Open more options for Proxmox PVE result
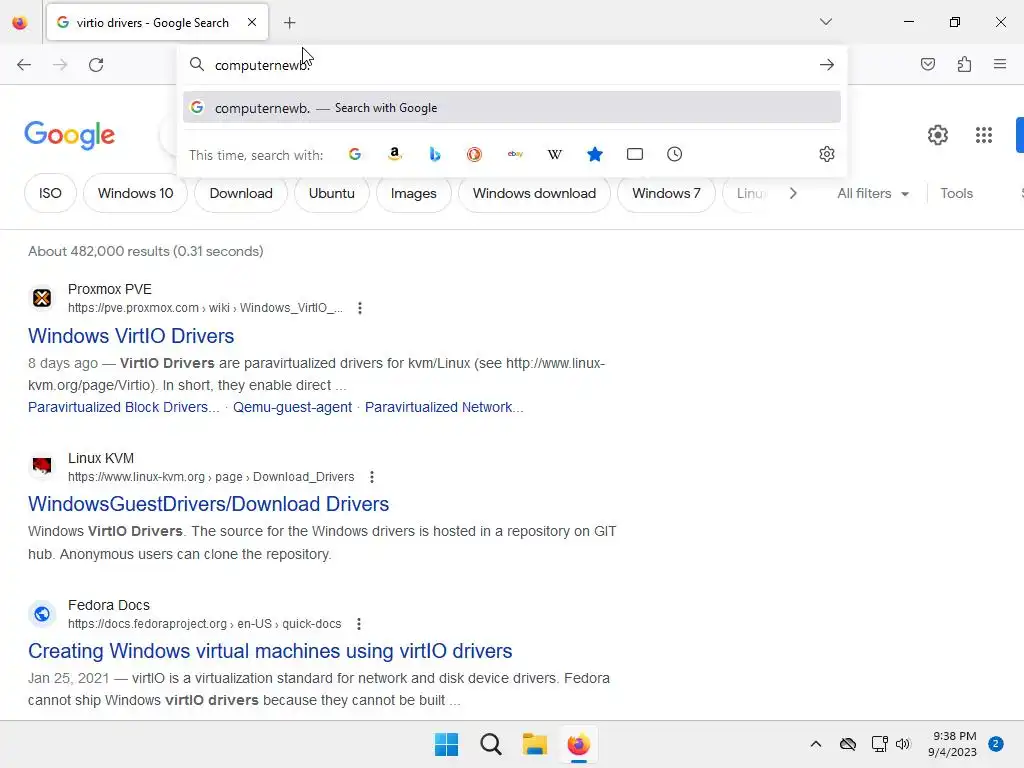This screenshot has height=768, width=1024. click(x=360, y=308)
